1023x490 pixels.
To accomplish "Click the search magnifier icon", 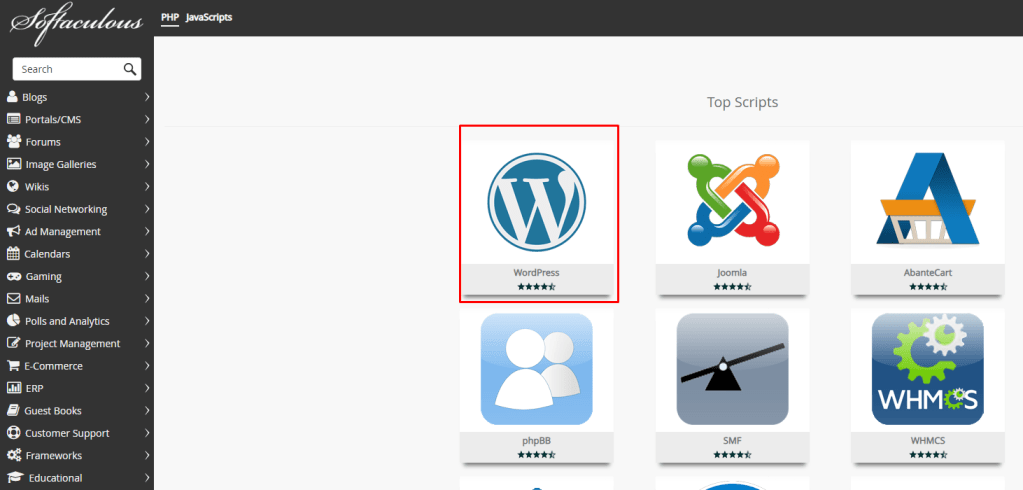I will [x=129, y=69].
